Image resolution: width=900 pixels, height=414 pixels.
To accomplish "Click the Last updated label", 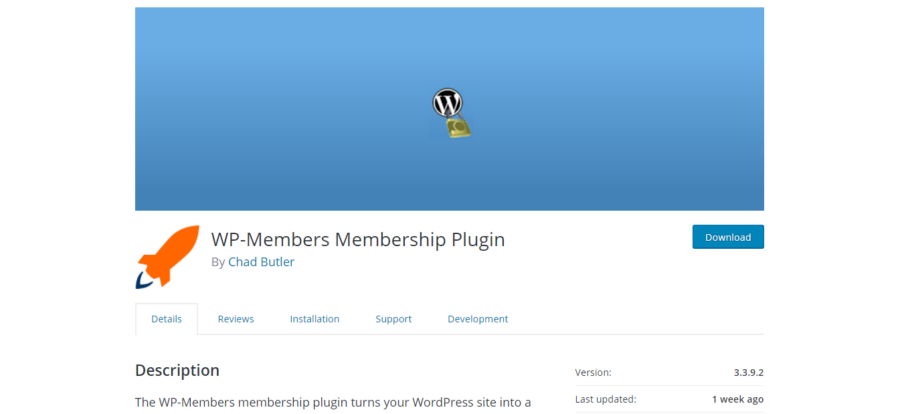I will pyautogui.click(x=606, y=399).
